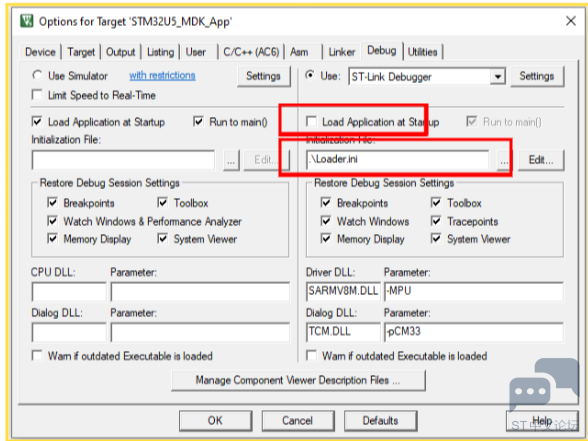The width and height of the screenshot is (588, 441).
Task: Switch to the User tab
Action: point(195,52)
